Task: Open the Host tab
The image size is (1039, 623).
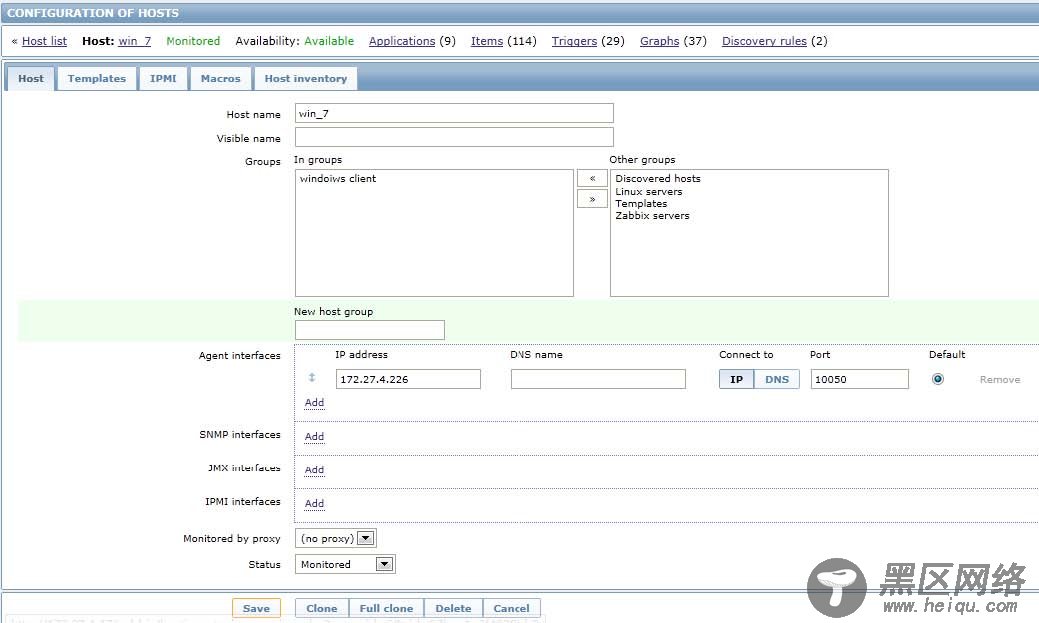Action: point(30,78)
